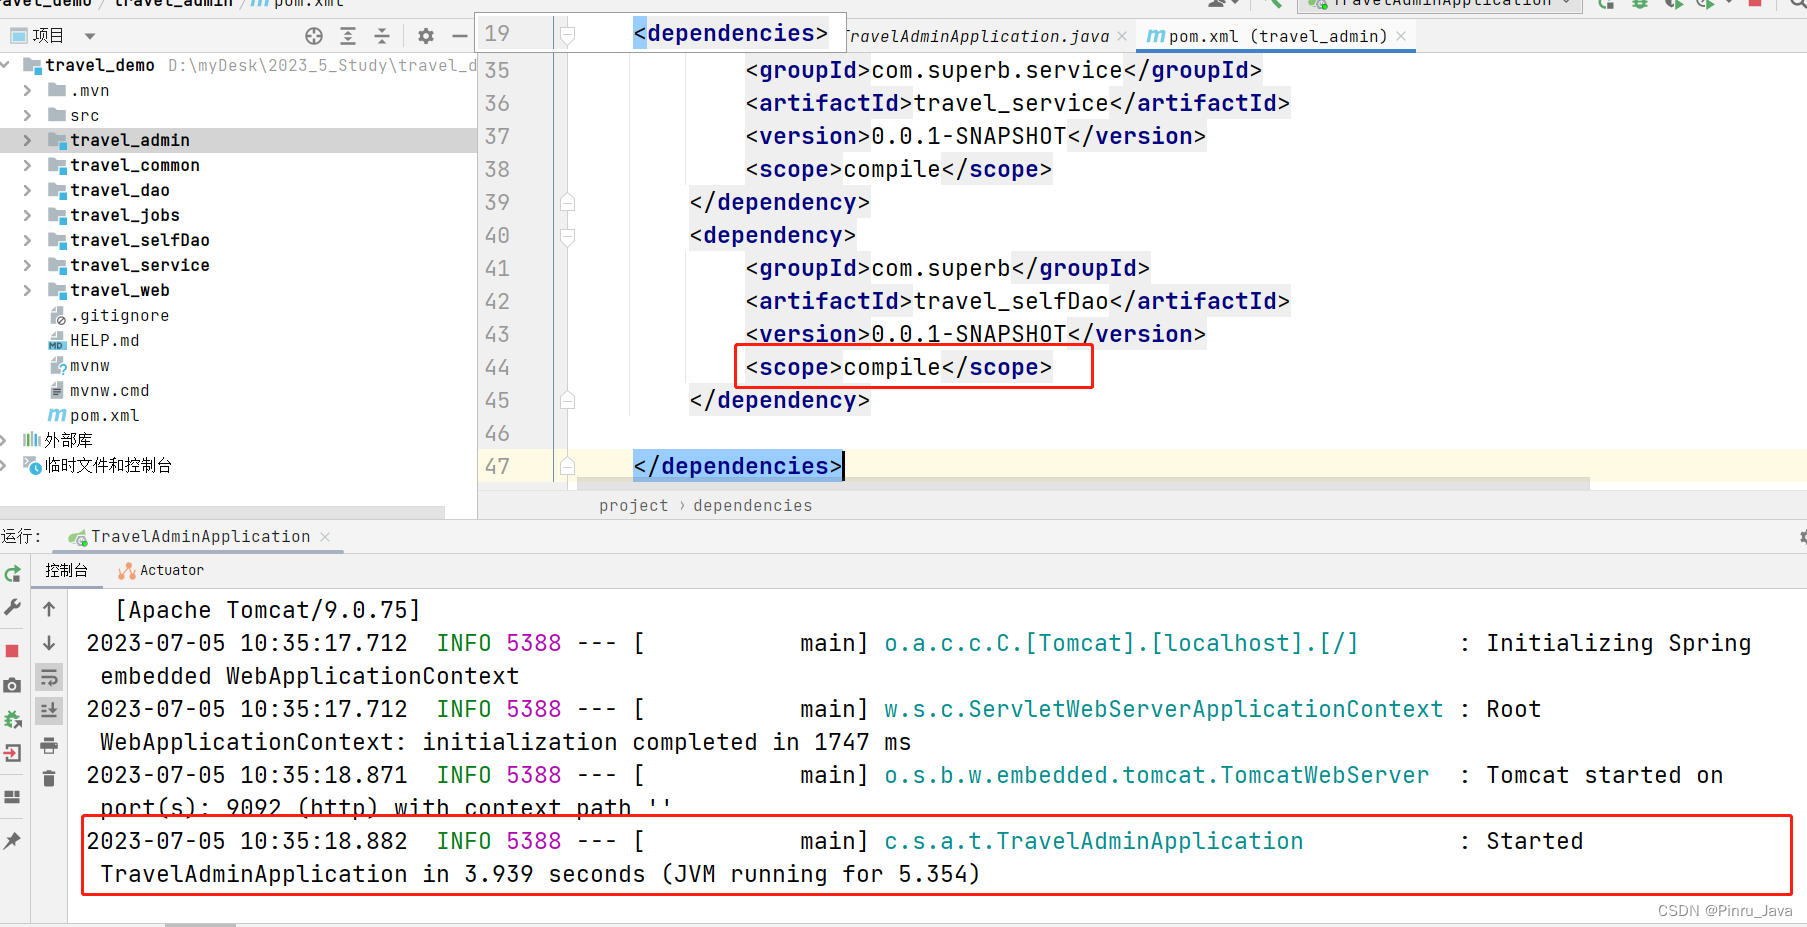Close the pom.xml (travel_admin) tab
The height and width of the screenshot is (927, 1807).
1401,36
